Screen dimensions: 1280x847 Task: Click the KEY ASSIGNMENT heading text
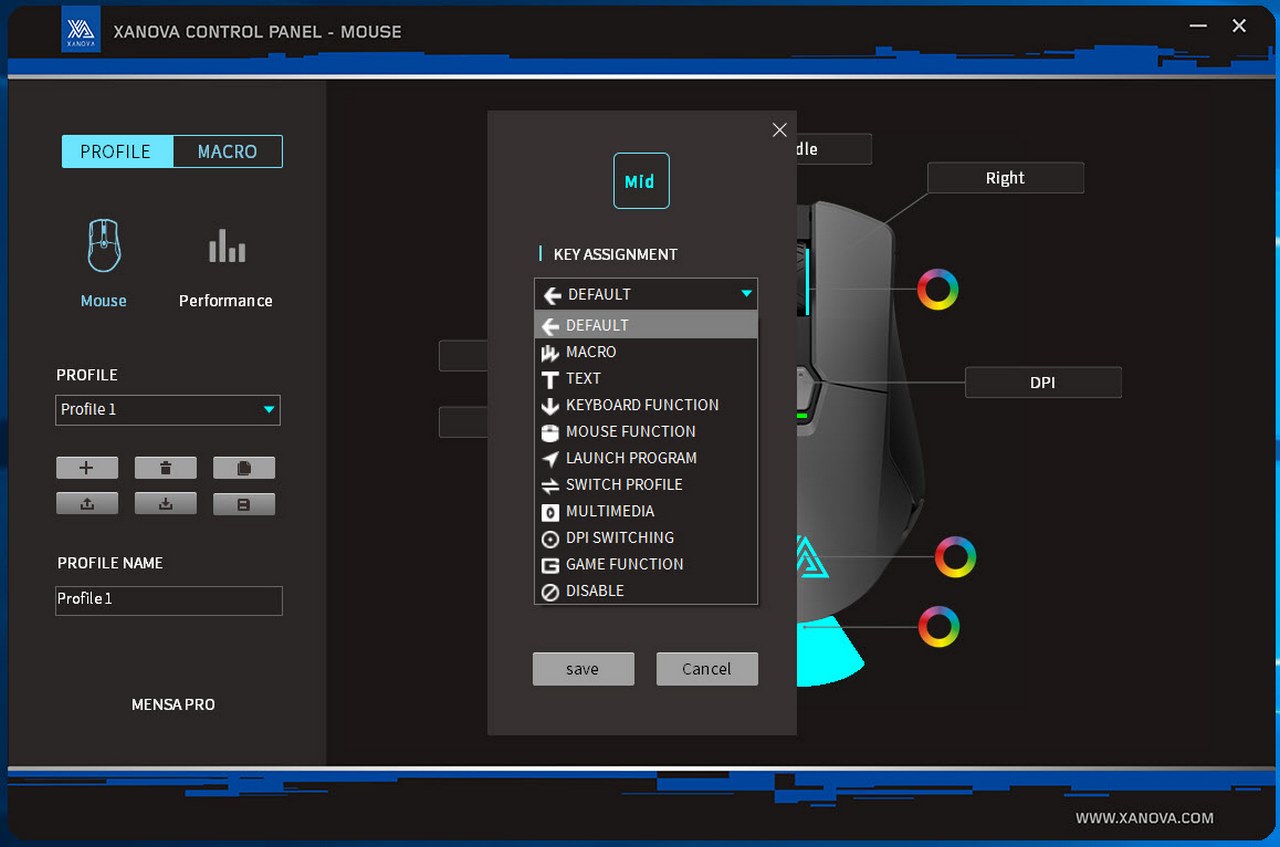[615, 254]
